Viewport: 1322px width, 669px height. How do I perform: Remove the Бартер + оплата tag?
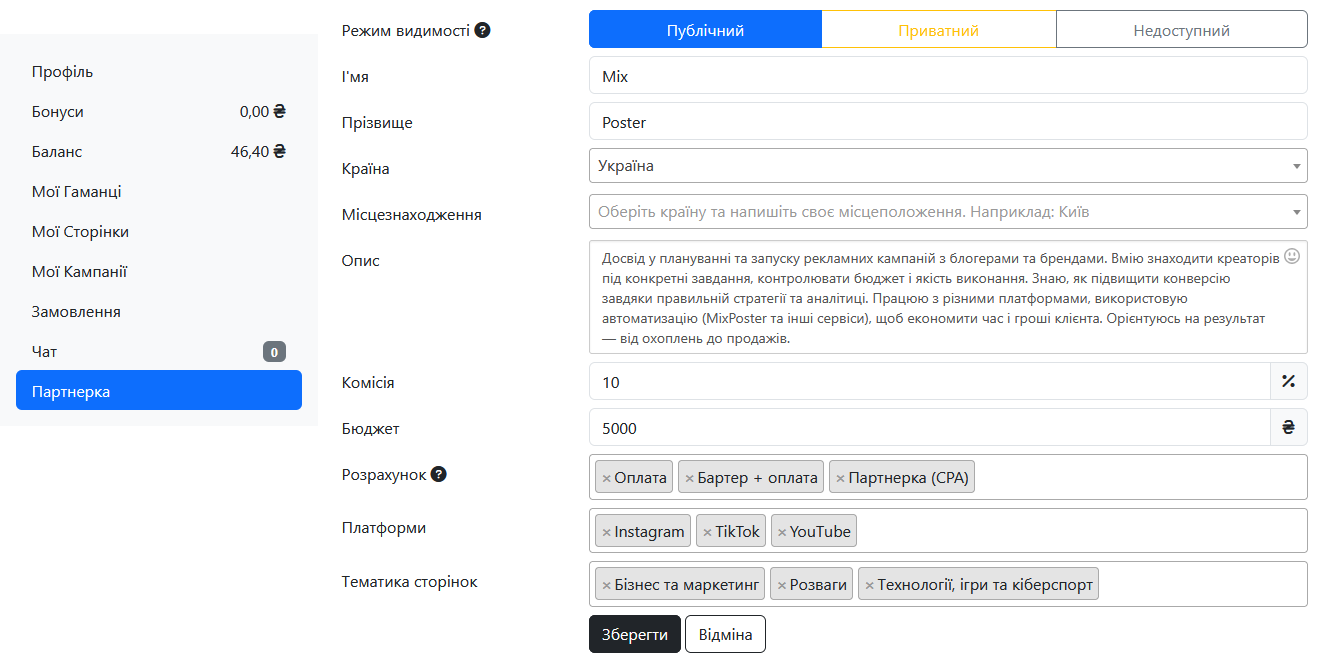tap(689, 479)
